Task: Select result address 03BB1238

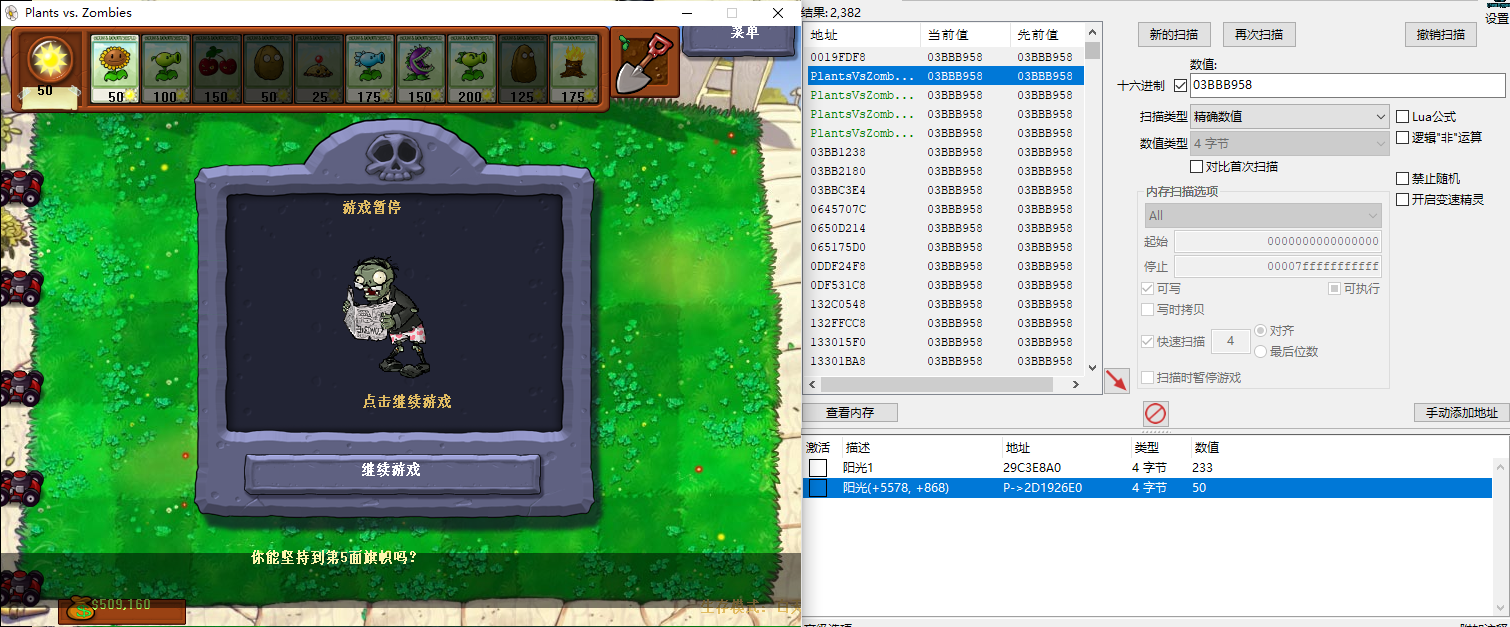Action: click(x=838, y=152)
